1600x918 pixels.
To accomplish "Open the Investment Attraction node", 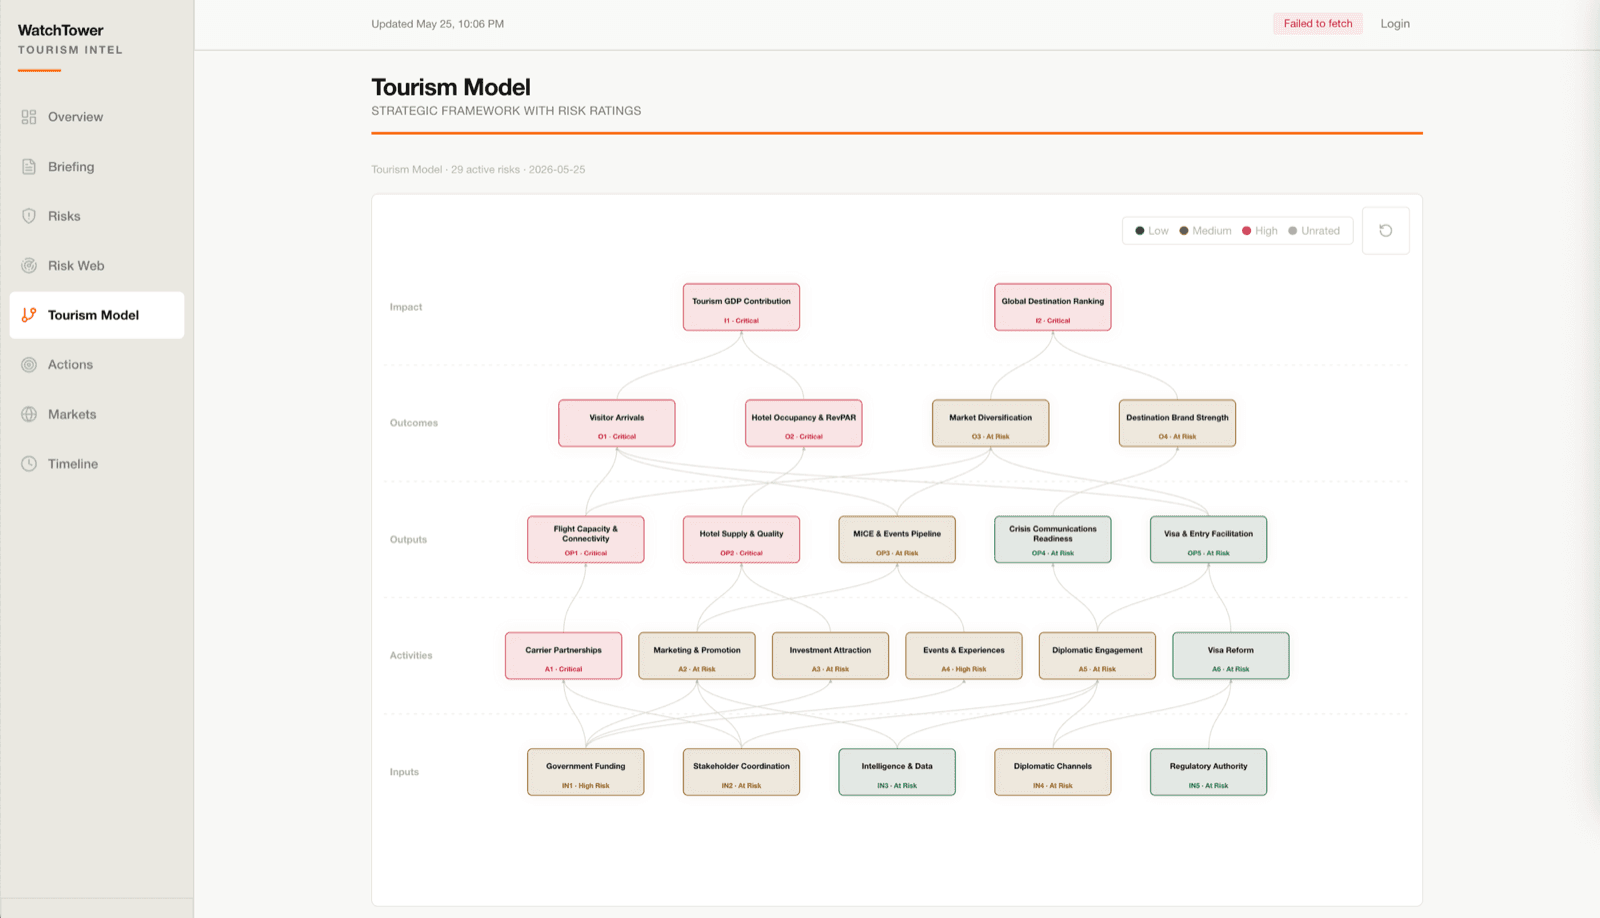I will pos(830,656).
